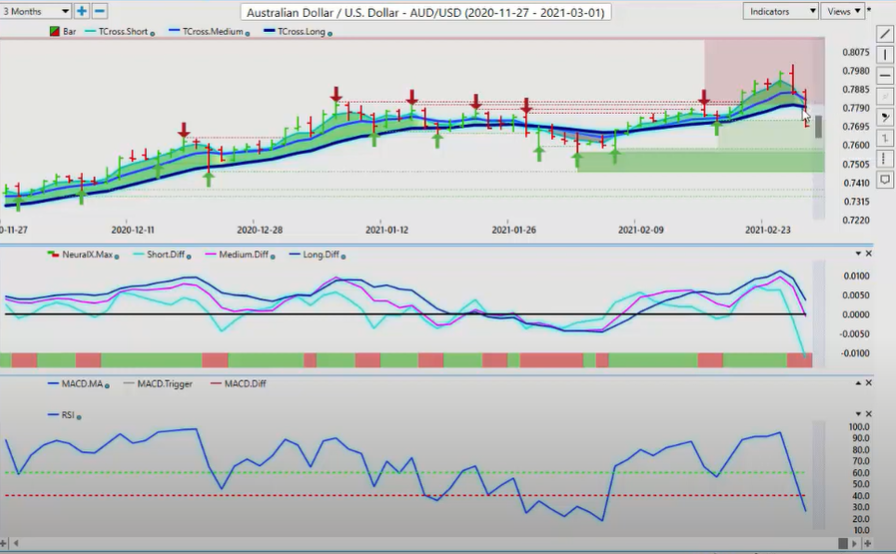Click the RSI 100.0 axis label
The width and height of the screenshot is (896, 554).
tap(859, 427)
